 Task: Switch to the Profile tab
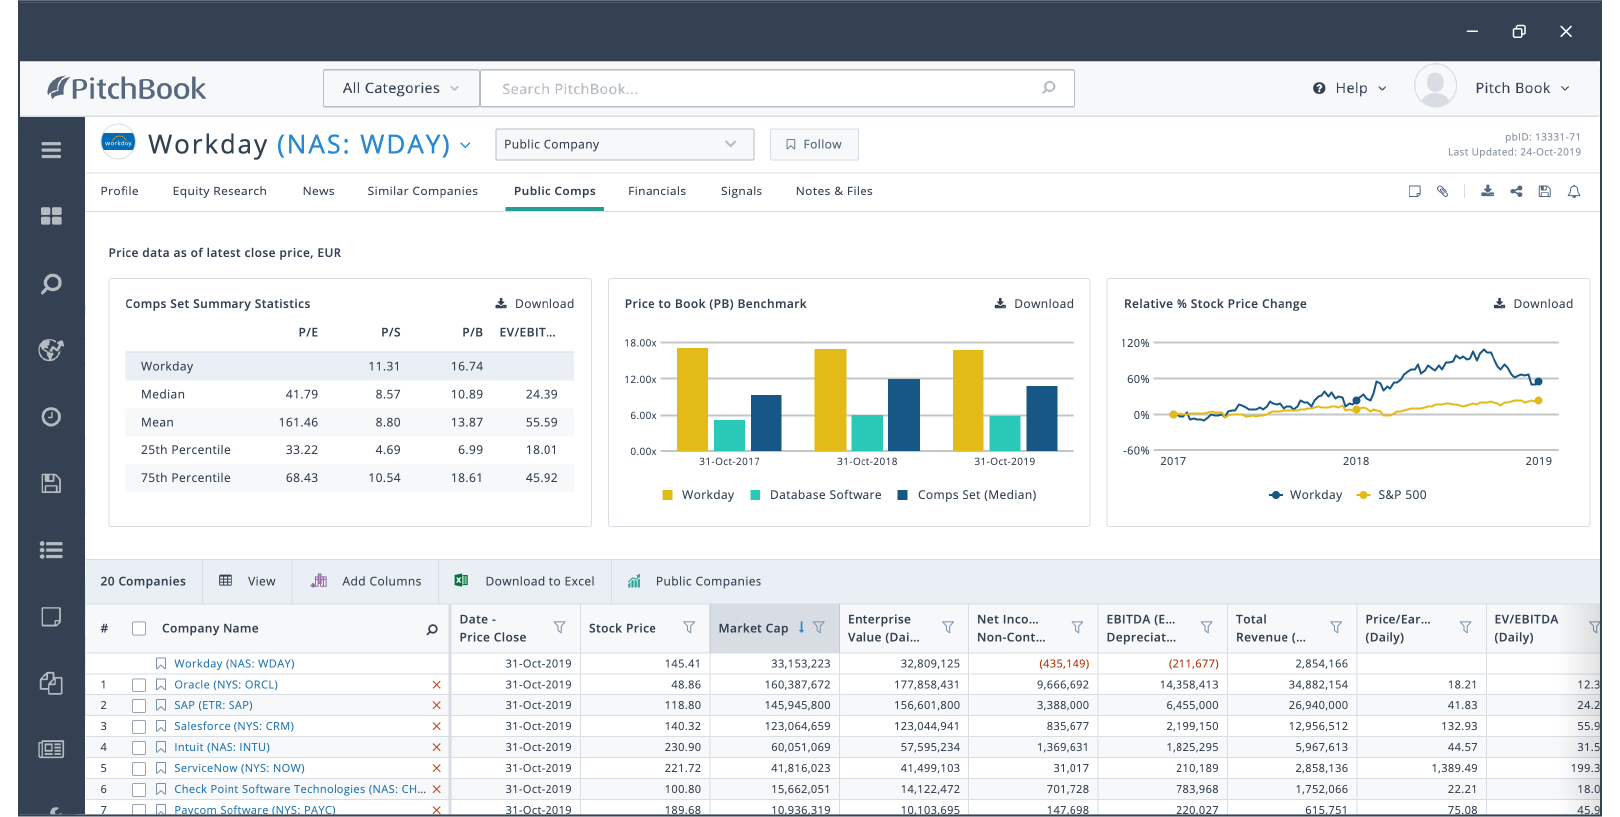(119, 191)
